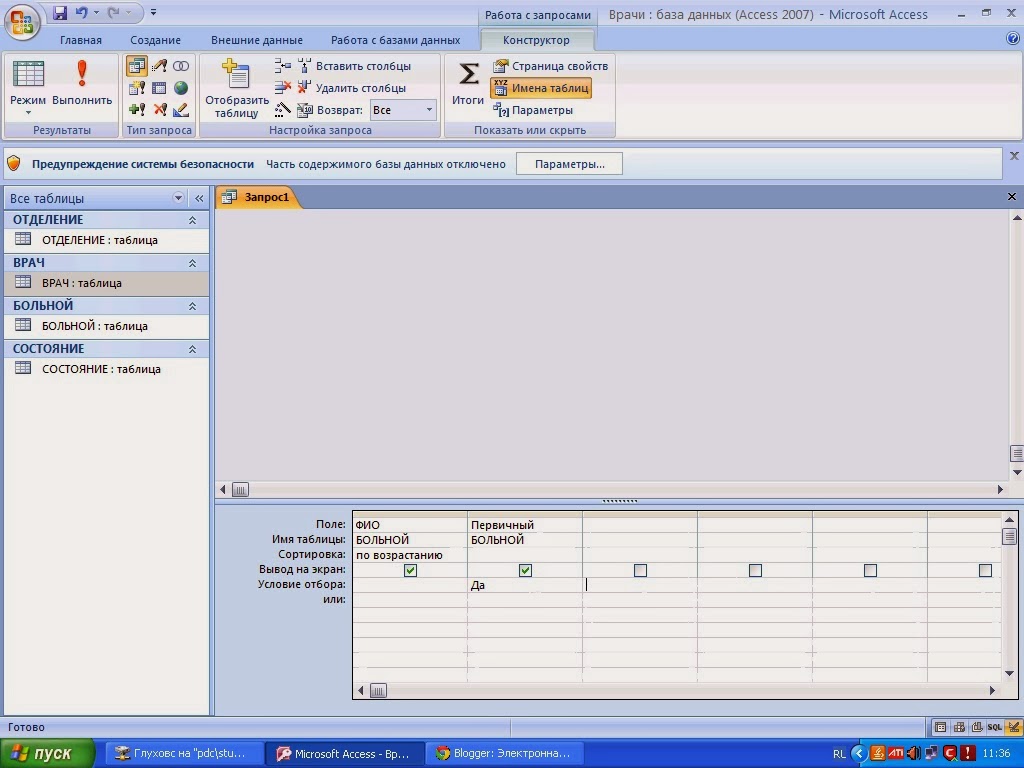Viewport: 1024px width, 768px height.
Task: Uncheck Вывод на экран for Первичный column
Action: click(525, 570)
